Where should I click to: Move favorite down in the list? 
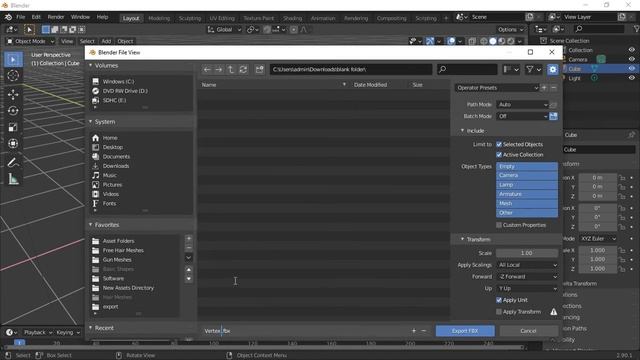189,279
